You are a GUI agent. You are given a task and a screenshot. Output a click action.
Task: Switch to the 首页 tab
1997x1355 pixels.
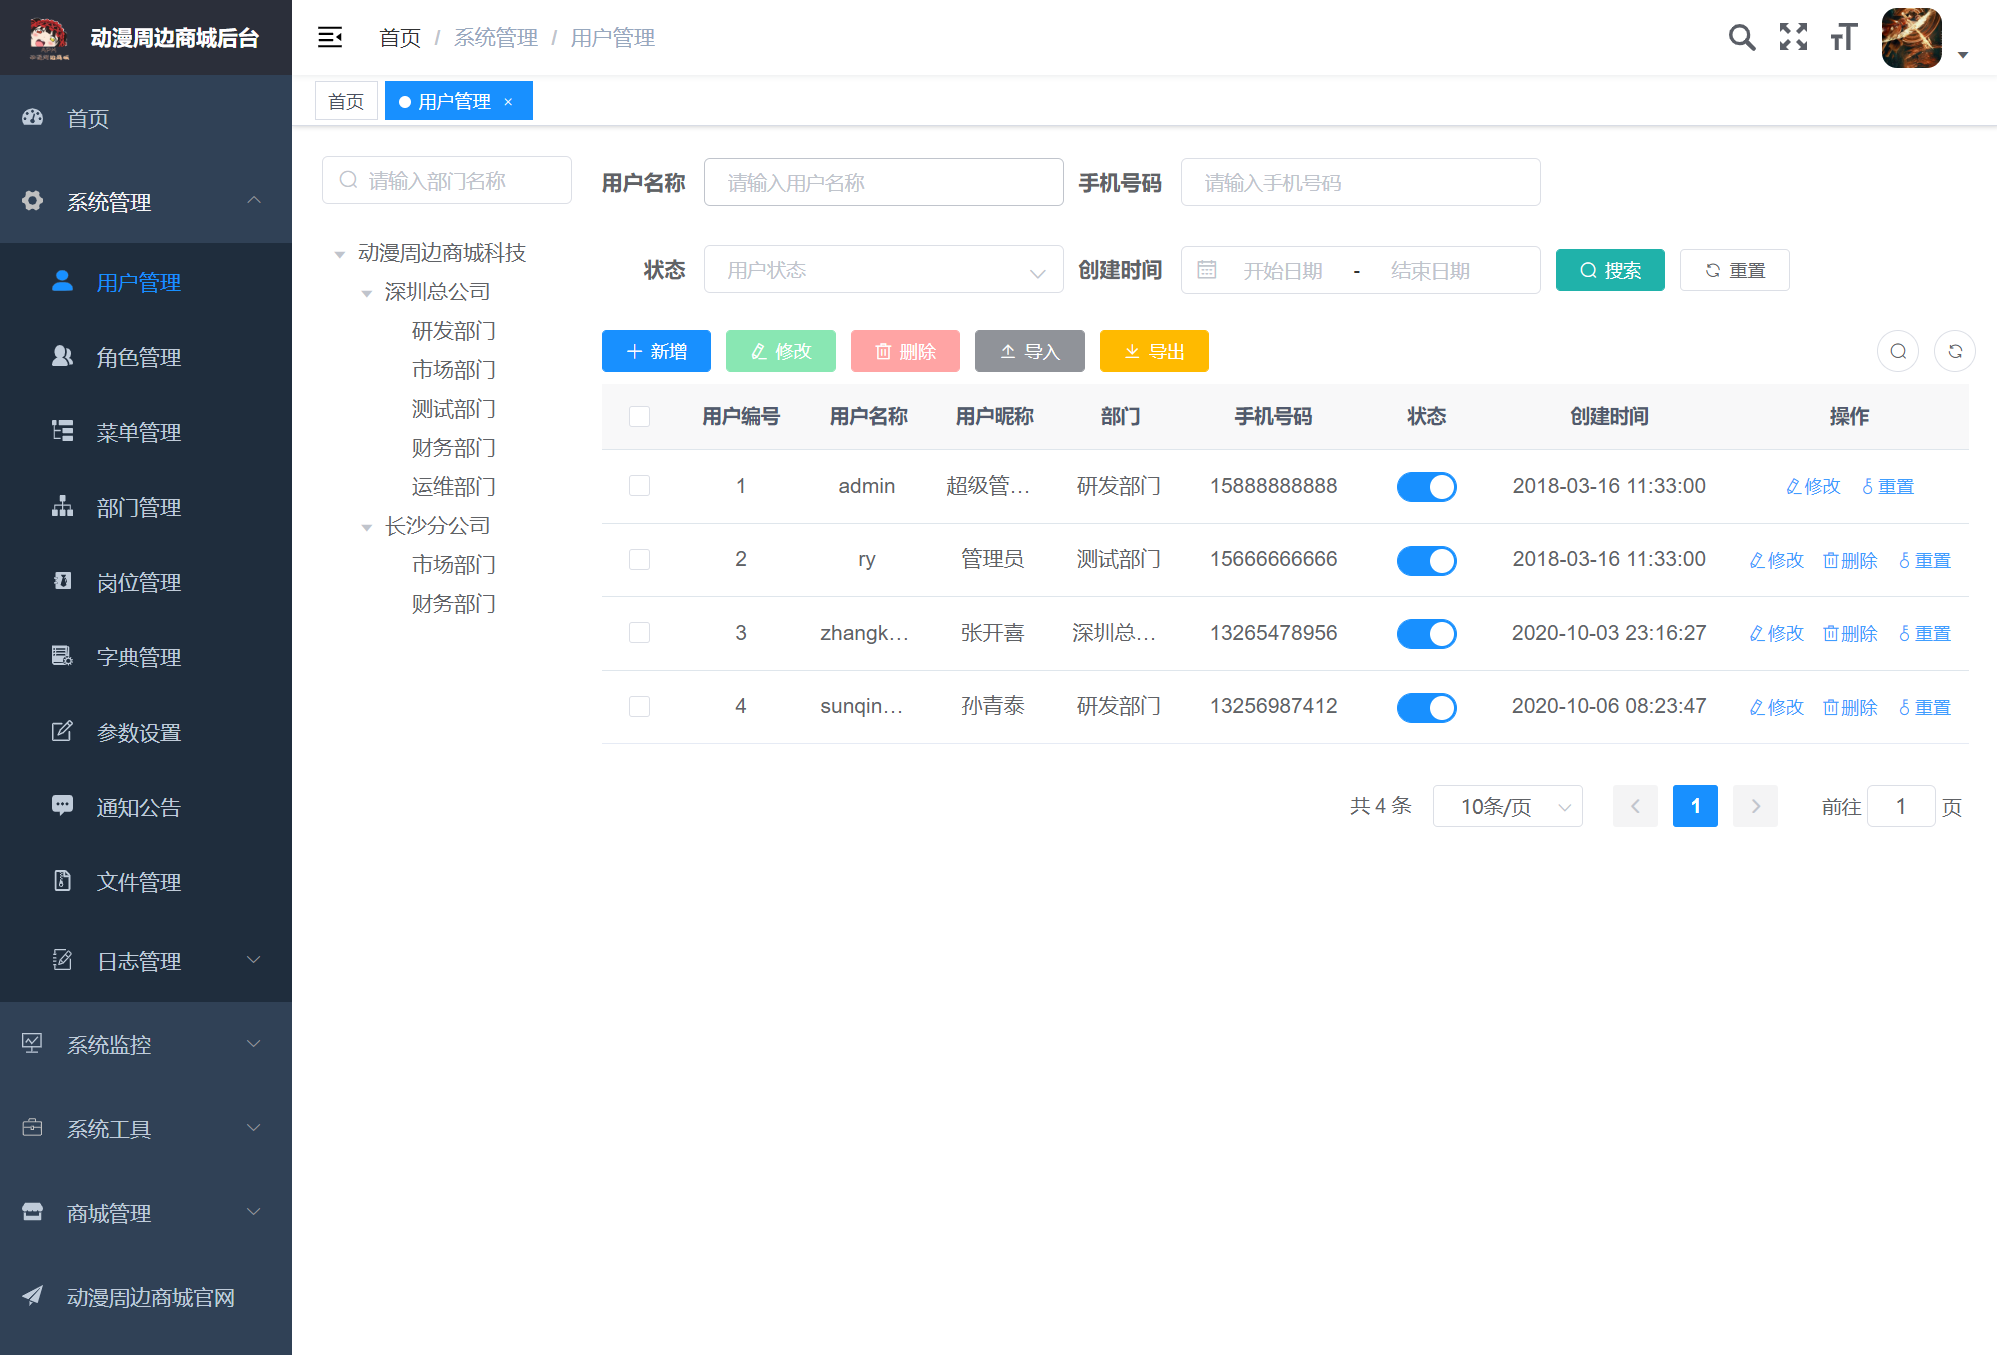346,102
